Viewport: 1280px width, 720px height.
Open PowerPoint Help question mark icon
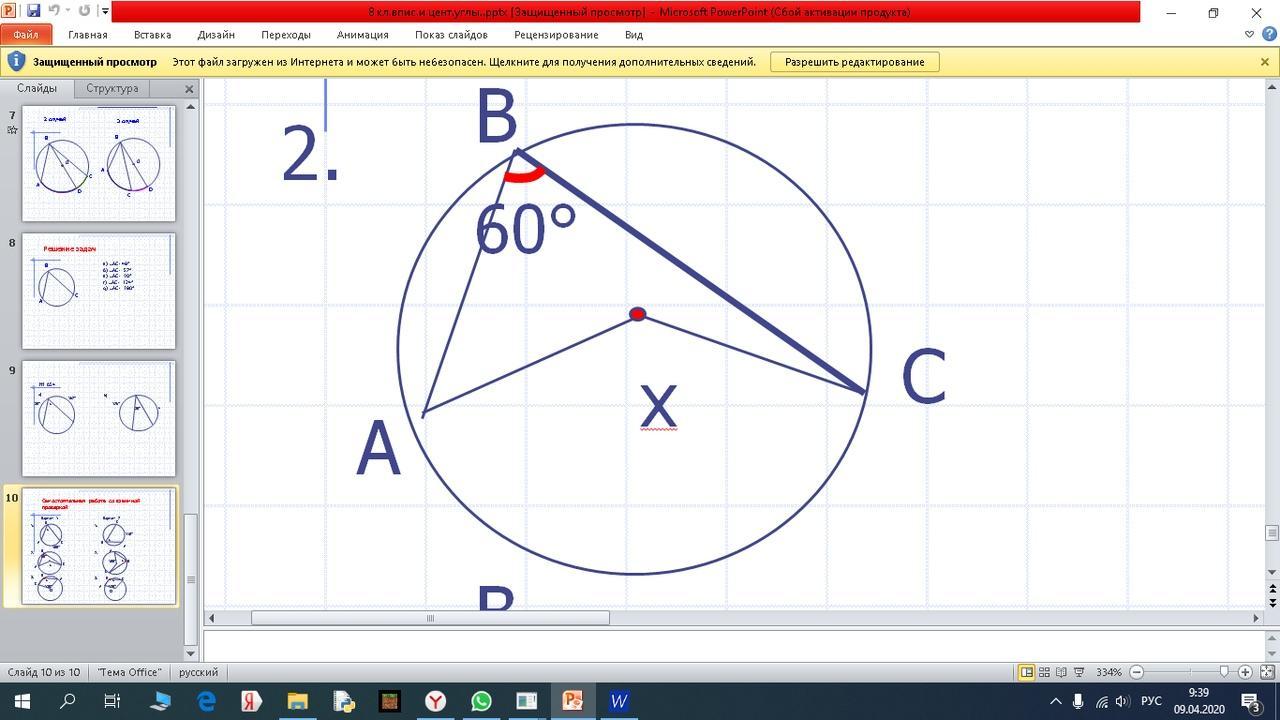pos(1267,35)
